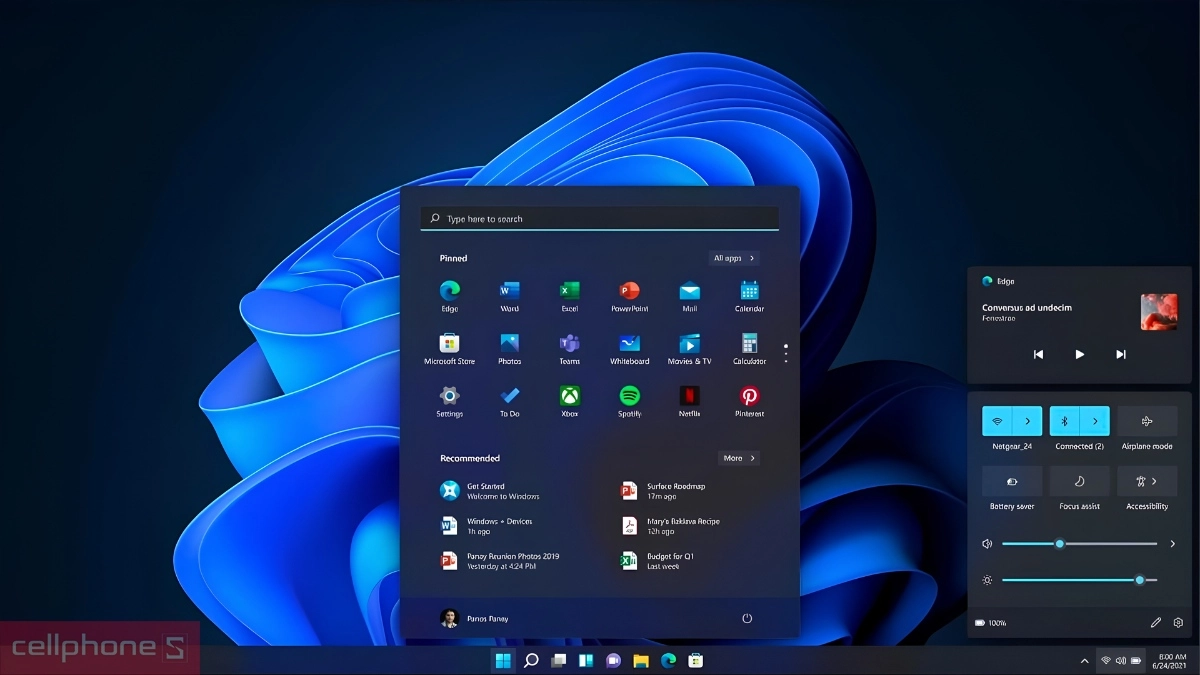Screen dimensions: 1200x675
Task: Open Spotify from the Start menu
Action: 629,401
